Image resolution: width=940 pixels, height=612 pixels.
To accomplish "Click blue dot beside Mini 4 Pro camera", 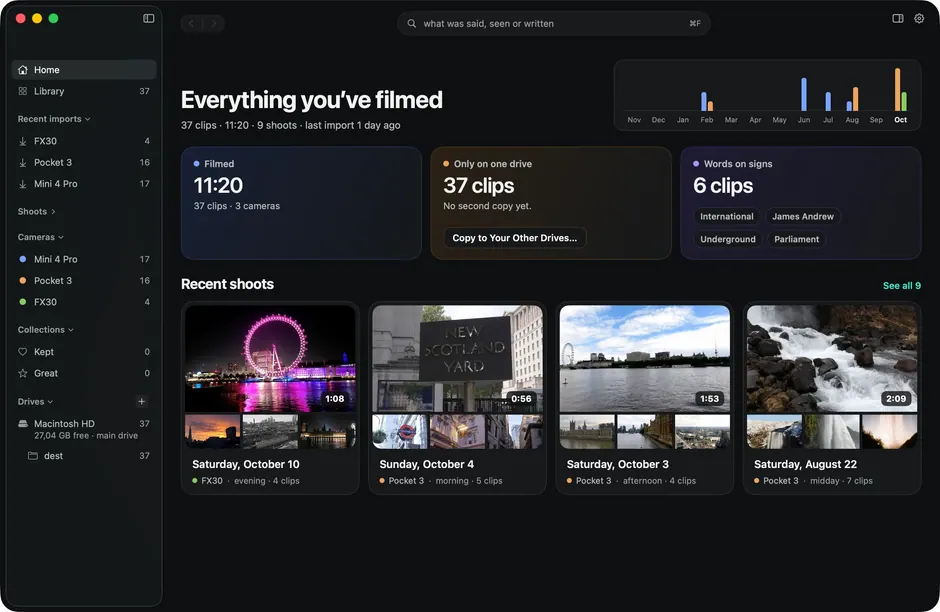I will point(23,259).
